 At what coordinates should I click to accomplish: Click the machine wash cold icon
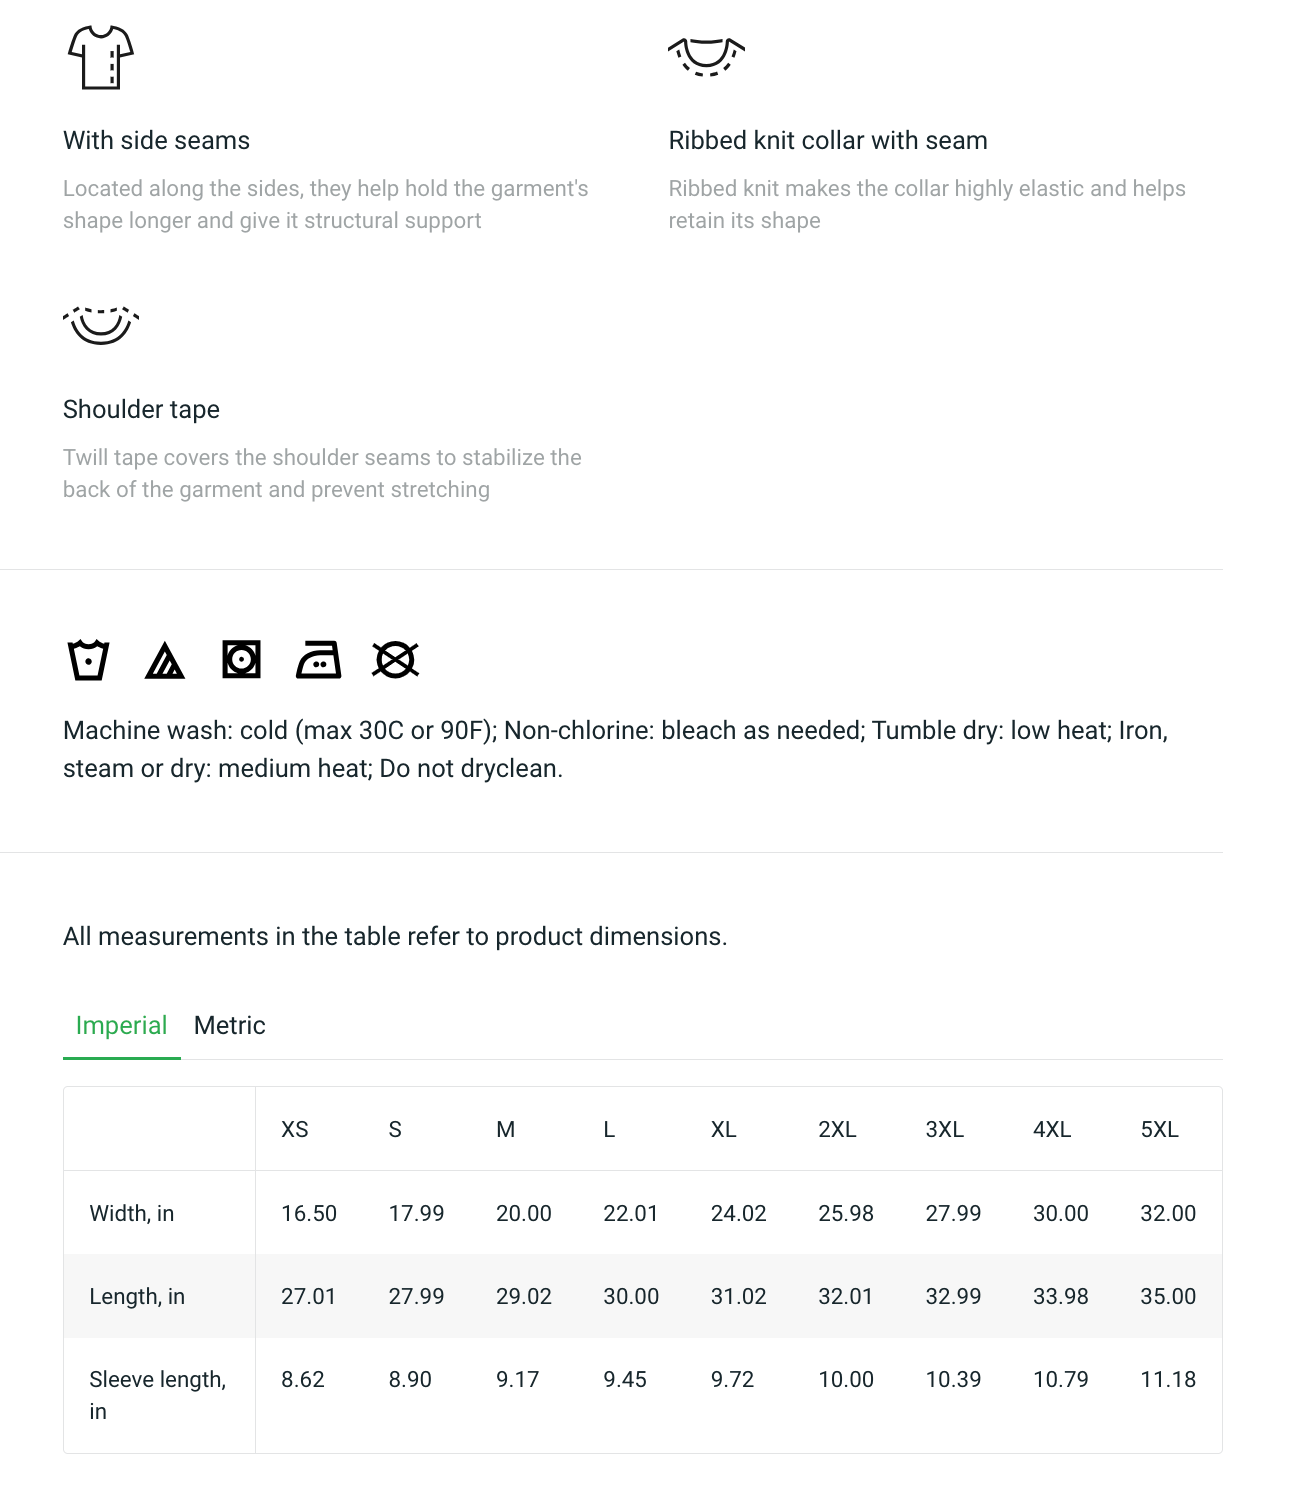88,660
